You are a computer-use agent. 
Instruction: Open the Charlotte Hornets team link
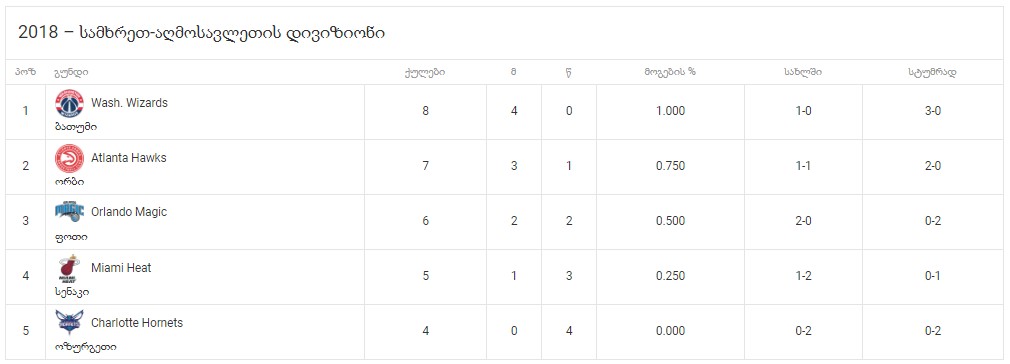(137, 323)
